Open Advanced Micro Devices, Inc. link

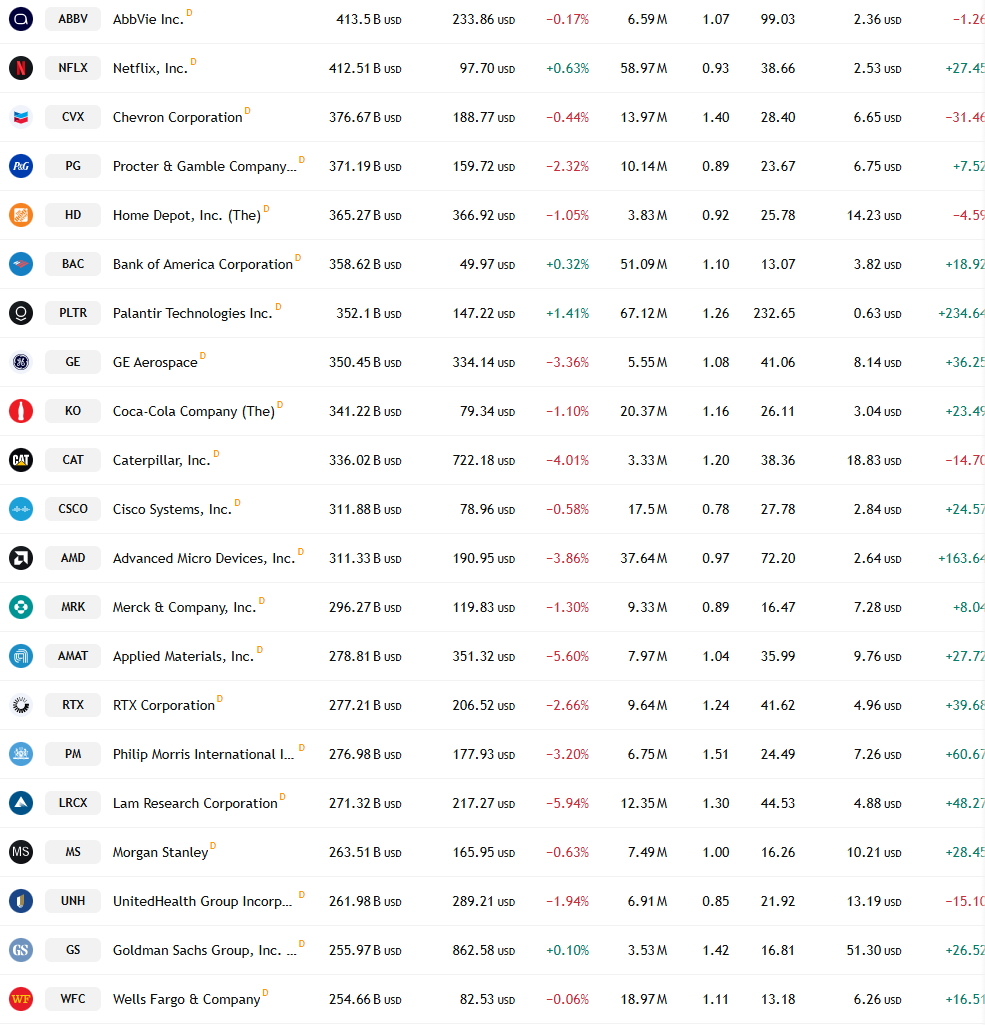click(x=204, y=559)
